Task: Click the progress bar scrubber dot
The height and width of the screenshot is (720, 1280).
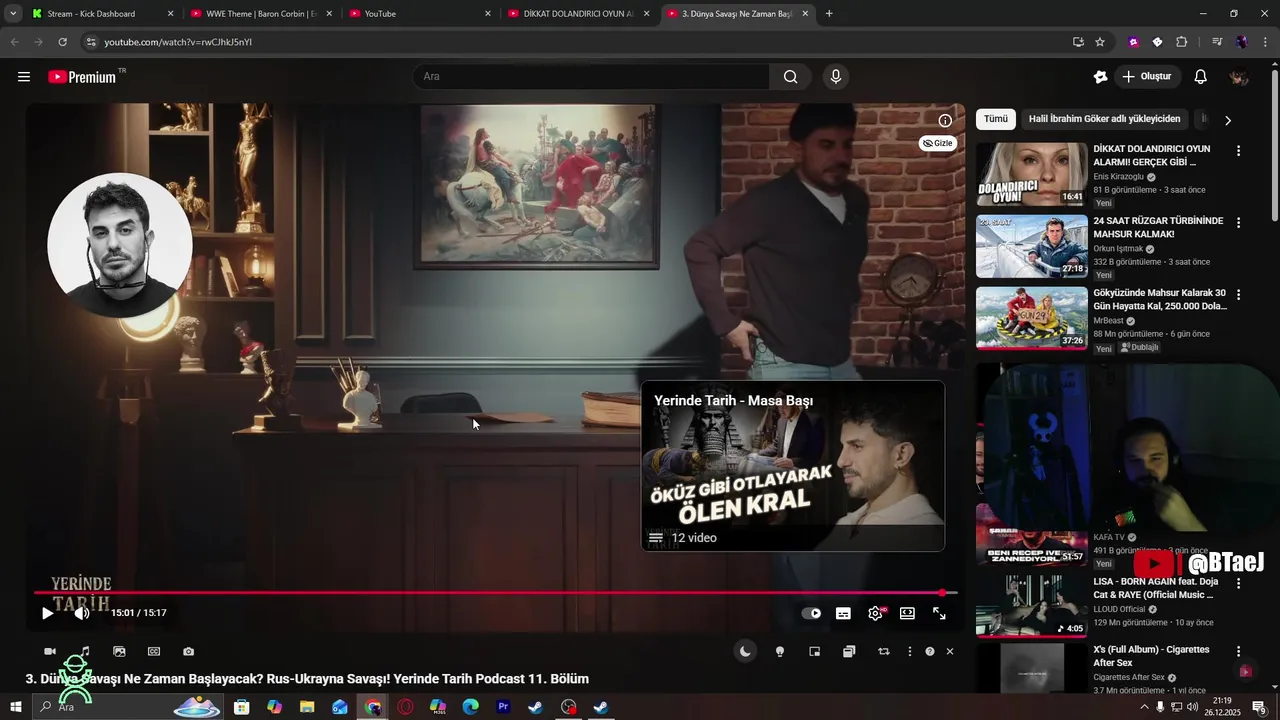Action: click(942, 593)
